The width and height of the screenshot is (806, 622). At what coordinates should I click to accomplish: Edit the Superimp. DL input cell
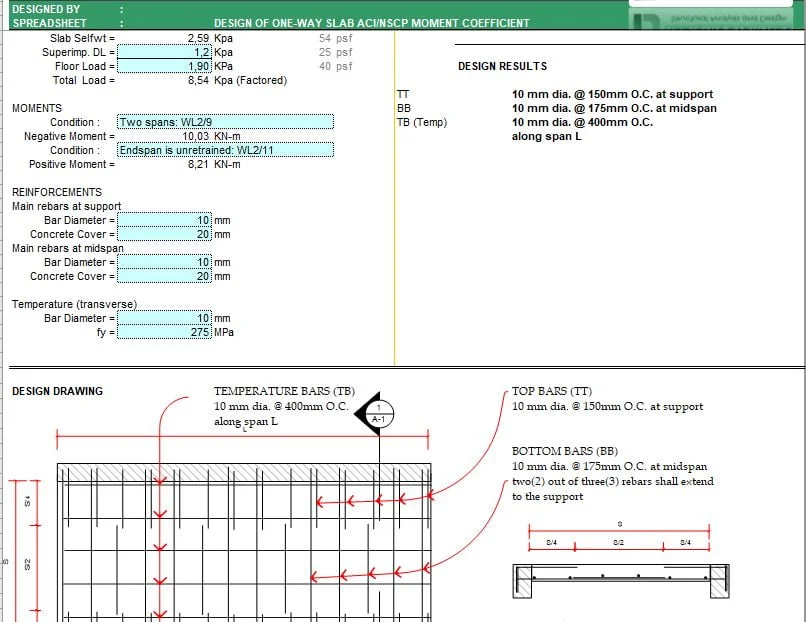click(x=165, y=52)
